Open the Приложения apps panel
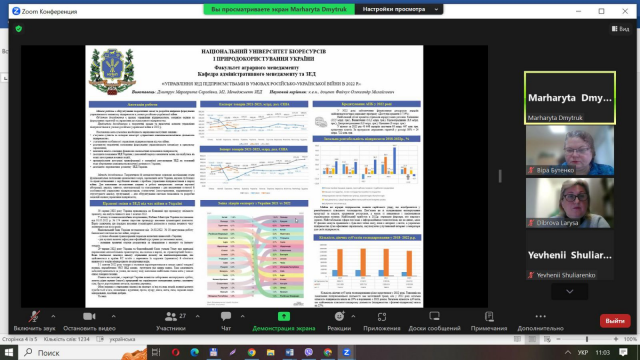This screenshot has width=640, height=360. point(382,321)
